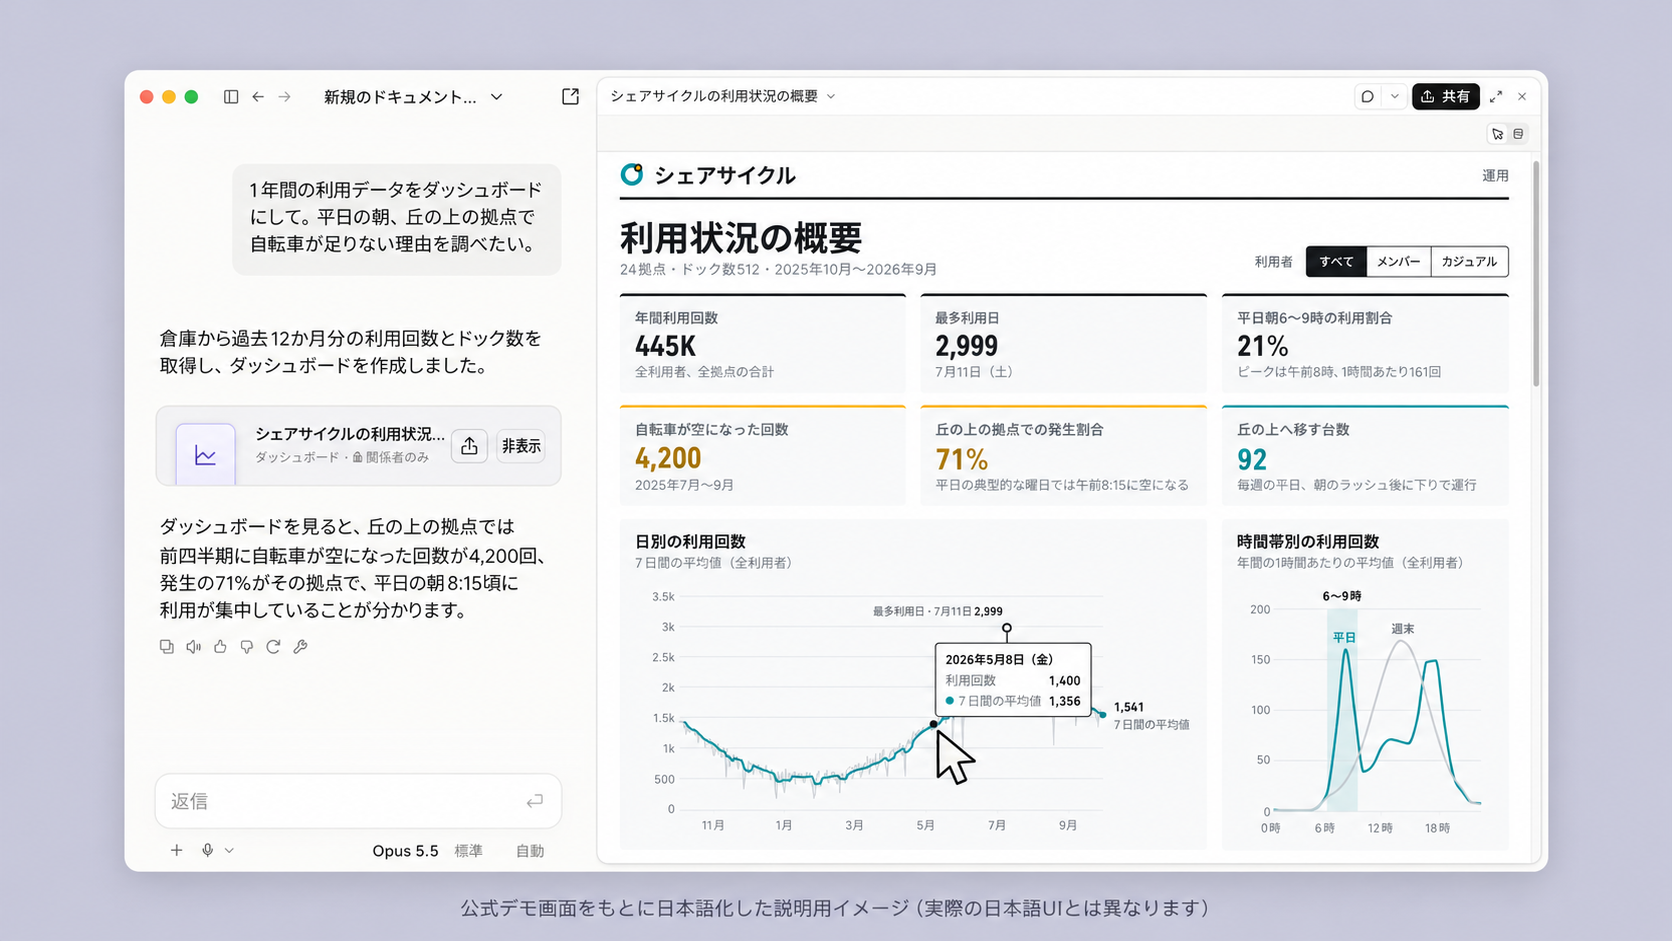Click the dashboard vertical scrollbar

pyautogui.click(x=1536, y=274)
